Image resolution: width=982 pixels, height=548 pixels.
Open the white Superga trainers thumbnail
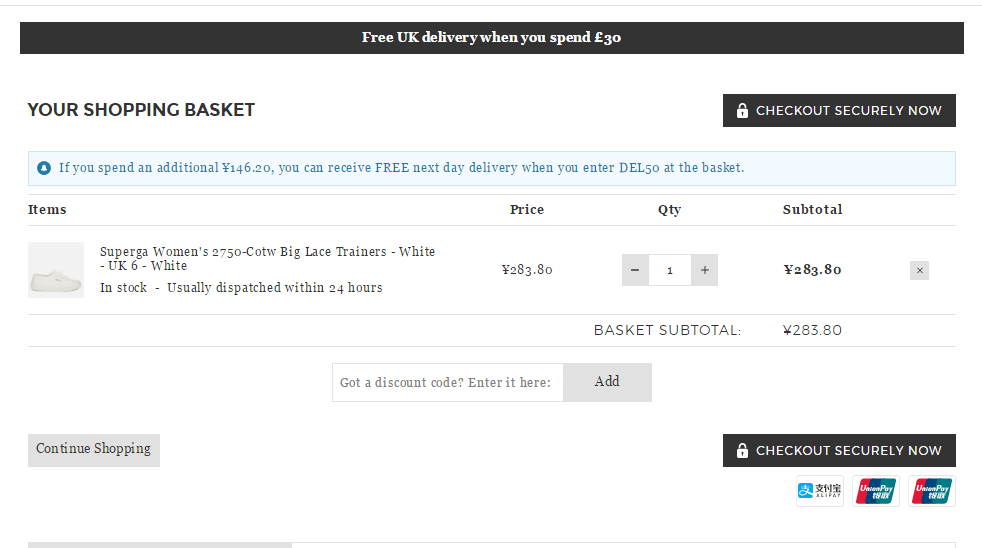click(56, 270)
